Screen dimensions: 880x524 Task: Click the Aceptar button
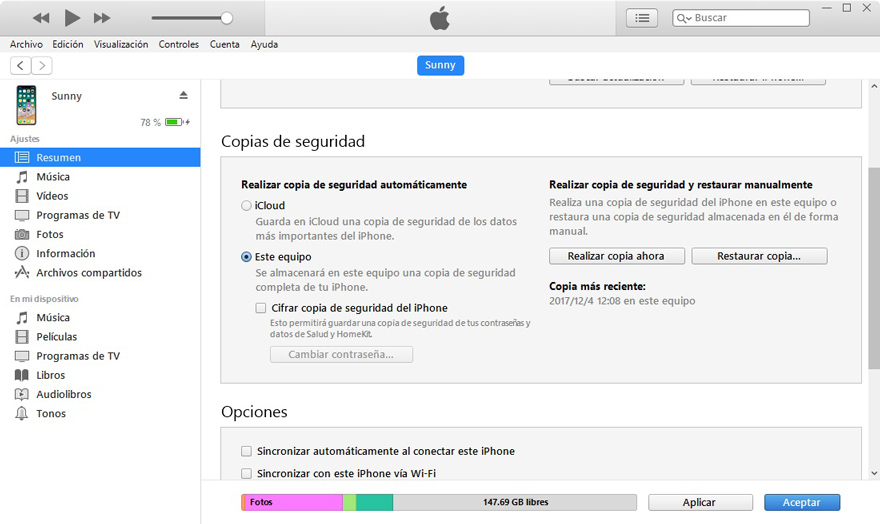[x=801, y=503]
